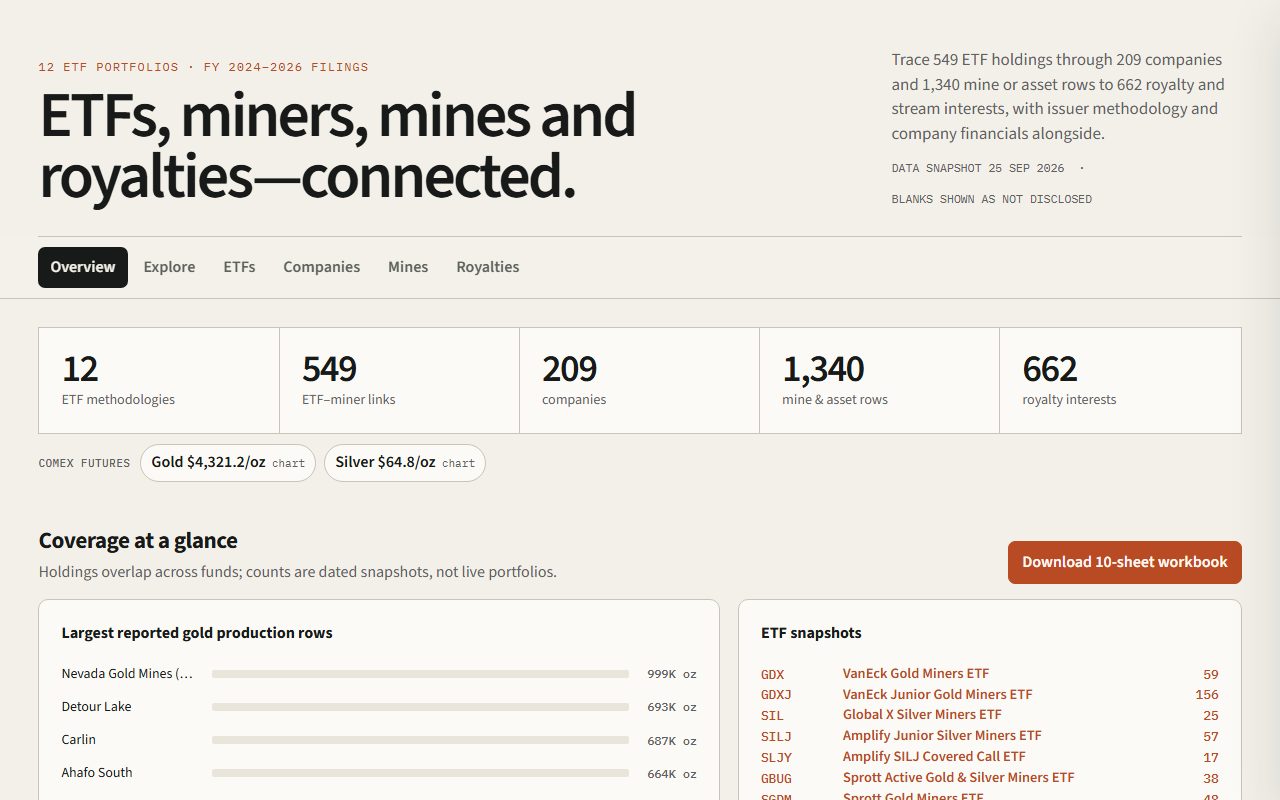The height and width of the screenshot is (800, 1280).
Task: Open the ETFs tab
Action: coord(239,267)
